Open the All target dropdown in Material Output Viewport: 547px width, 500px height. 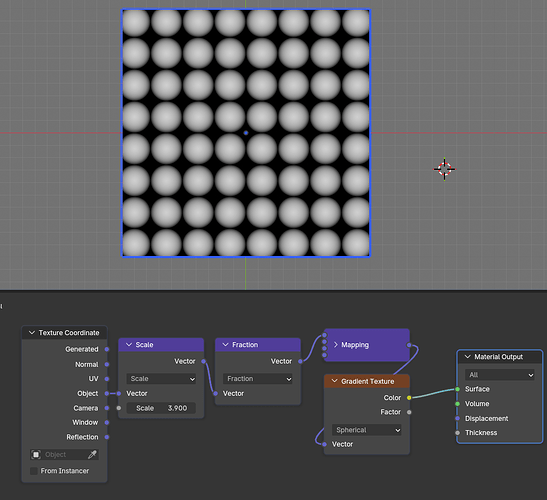[x=500, y=375]
